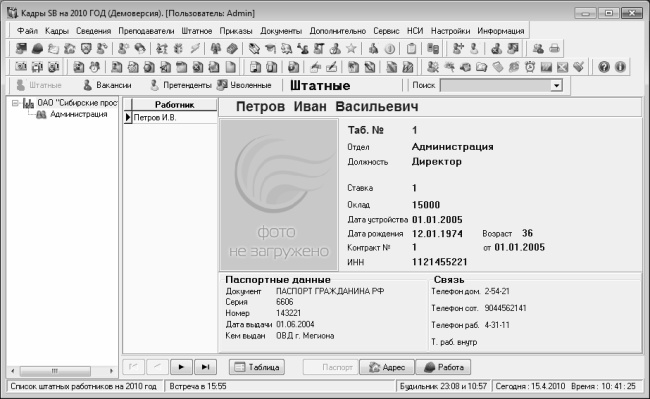Switch to the Вакансии list
The image size is (650, 399).
coord(107,85)
